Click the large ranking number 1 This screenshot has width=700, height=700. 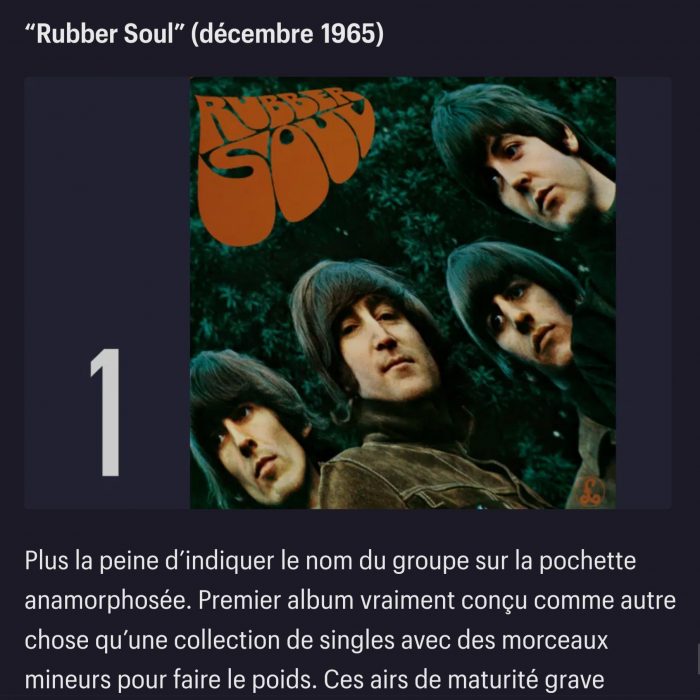(105, 412)
